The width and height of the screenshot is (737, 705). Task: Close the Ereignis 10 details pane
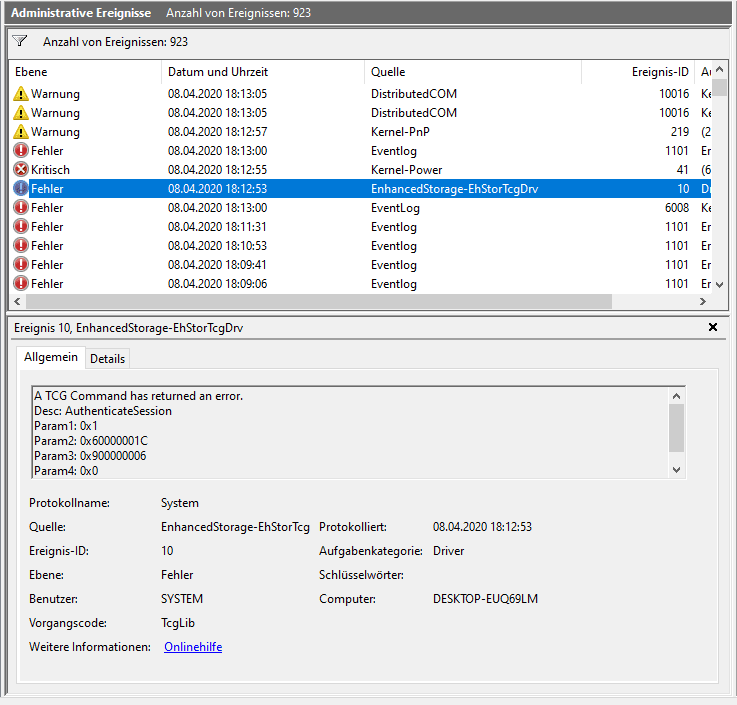[x=713, y=327]
